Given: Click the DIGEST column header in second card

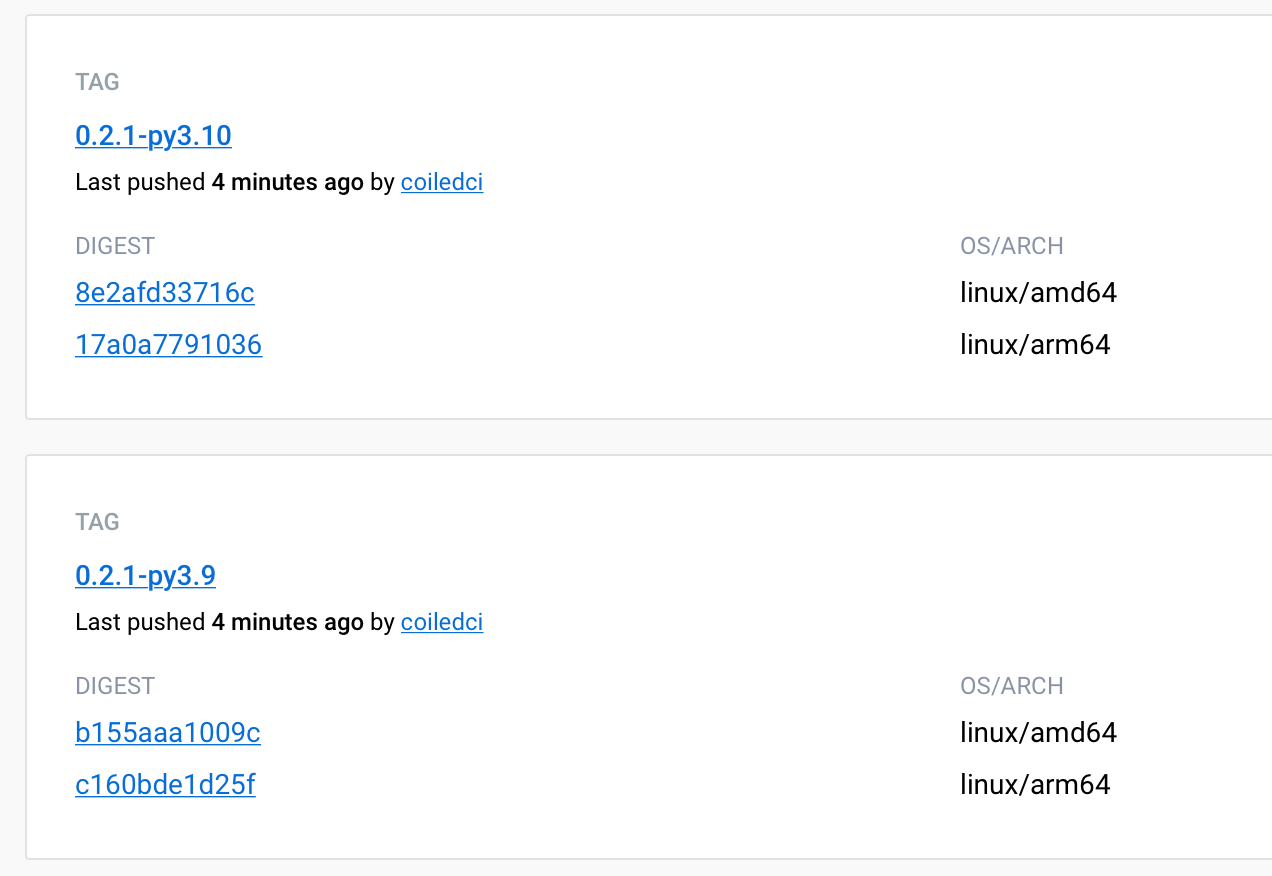Looking at the screenshot, I should pos(115,685).
